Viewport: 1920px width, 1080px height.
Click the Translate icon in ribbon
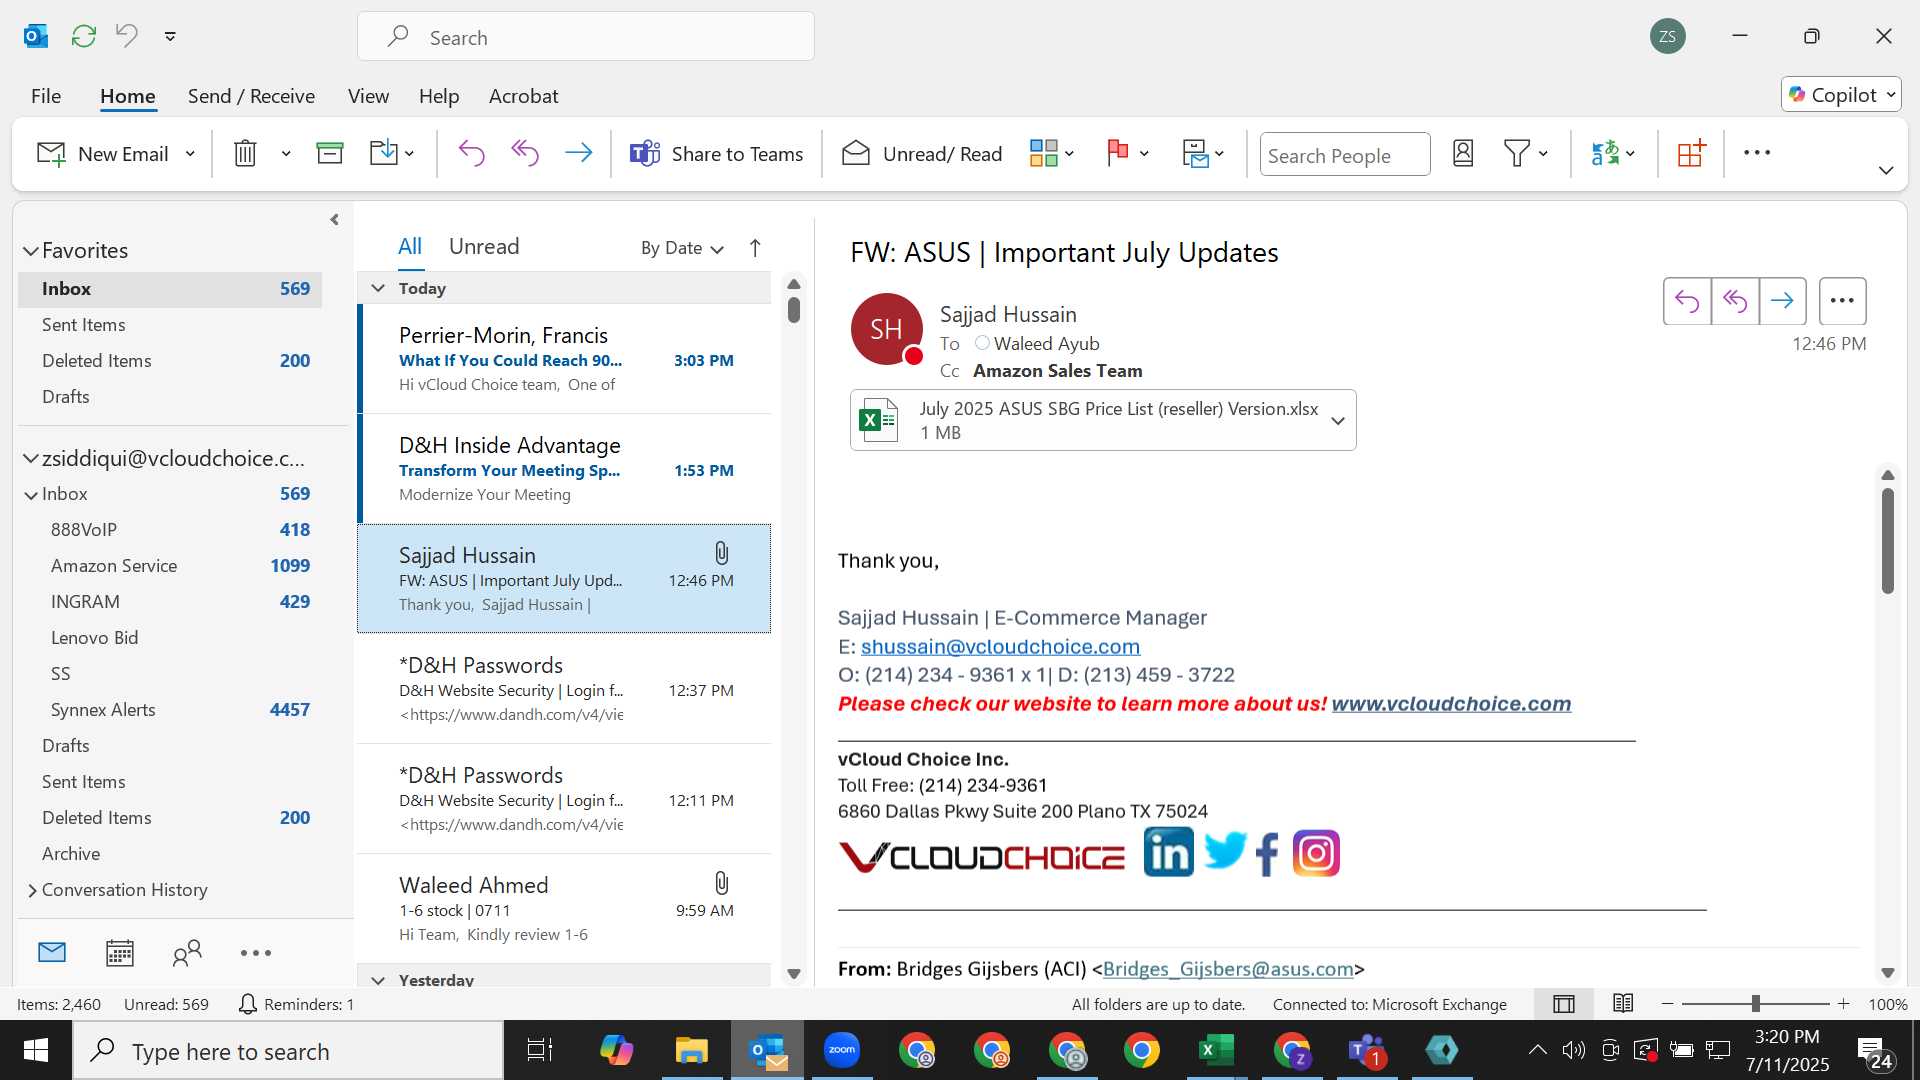coord(1605,153)
